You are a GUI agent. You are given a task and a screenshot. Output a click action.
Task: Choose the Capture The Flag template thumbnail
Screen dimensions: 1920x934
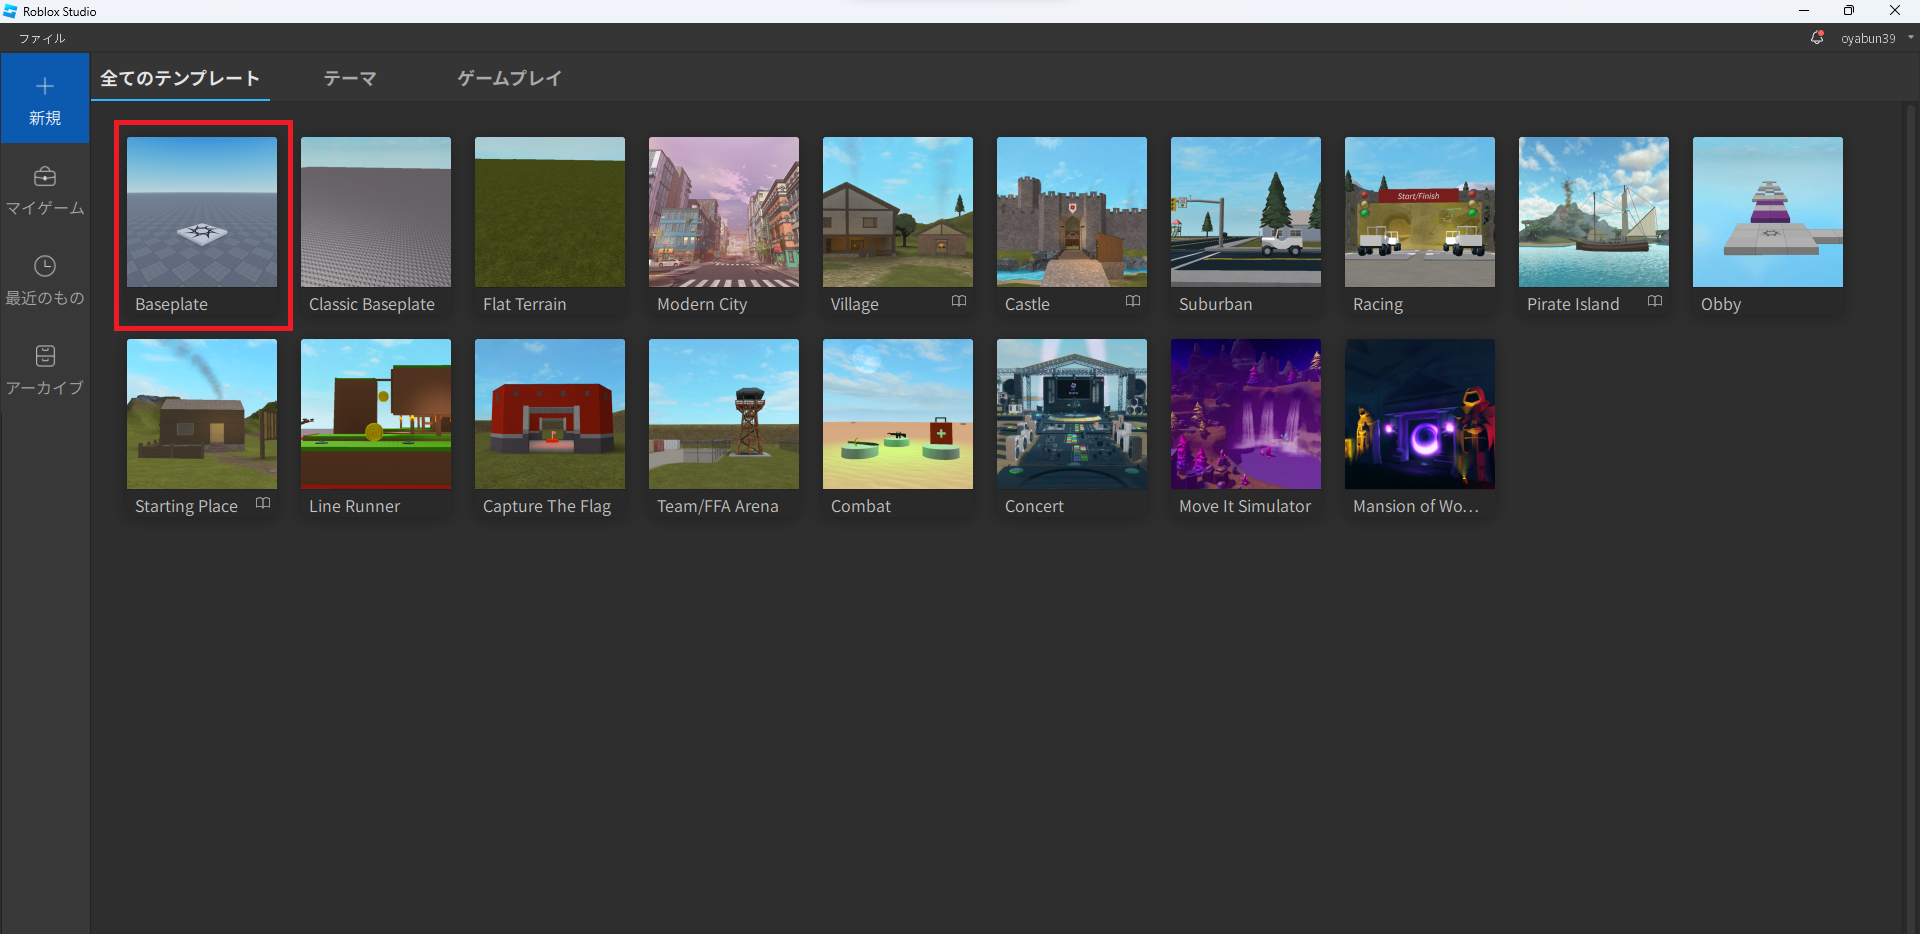pyautogui.click(x=550, y=414)
